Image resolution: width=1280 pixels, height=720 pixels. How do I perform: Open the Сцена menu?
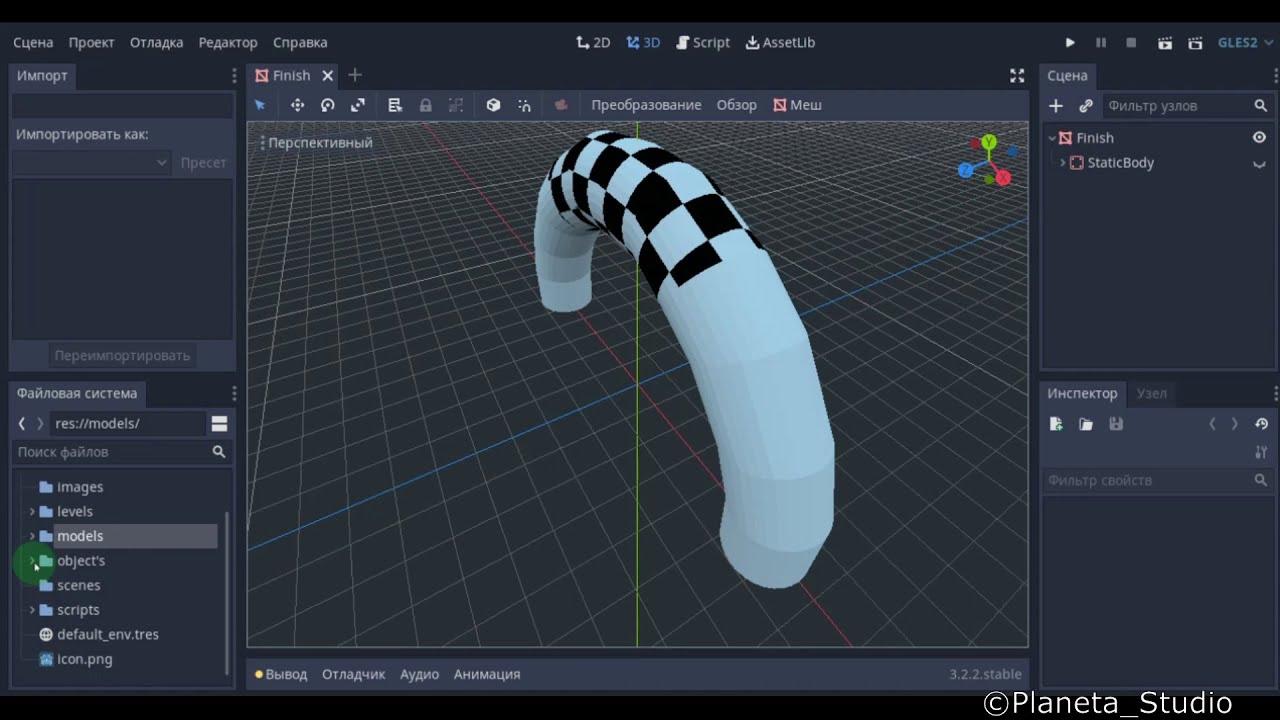33,43
